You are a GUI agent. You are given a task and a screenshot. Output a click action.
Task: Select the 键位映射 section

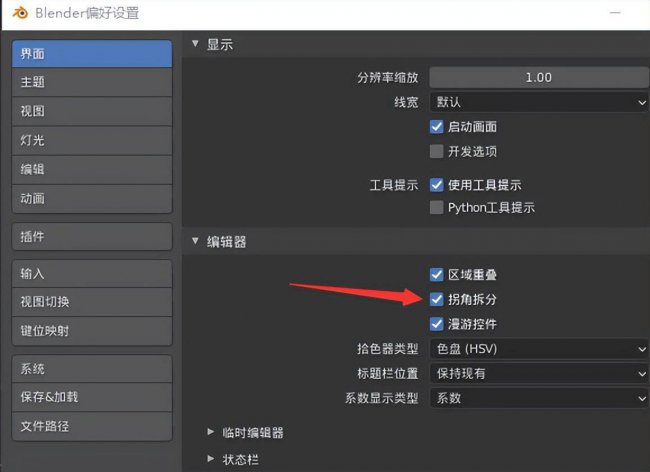pyautogui.click(x=92, y=331)
